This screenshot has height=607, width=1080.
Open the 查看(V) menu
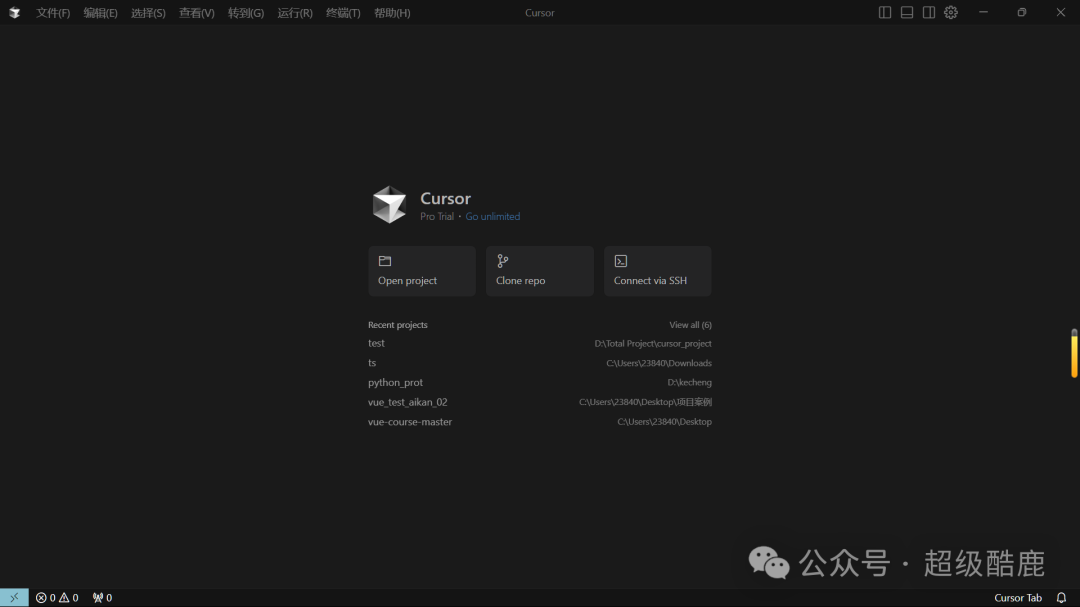[196, 12]
